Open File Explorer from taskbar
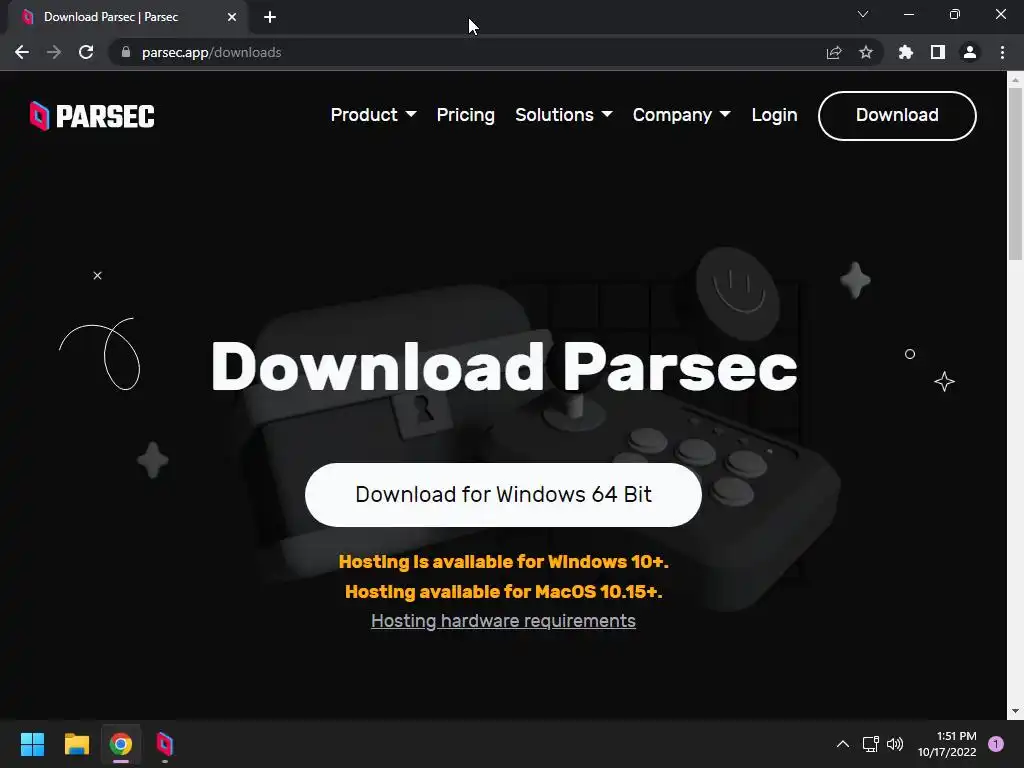 [x=76, y=744]
